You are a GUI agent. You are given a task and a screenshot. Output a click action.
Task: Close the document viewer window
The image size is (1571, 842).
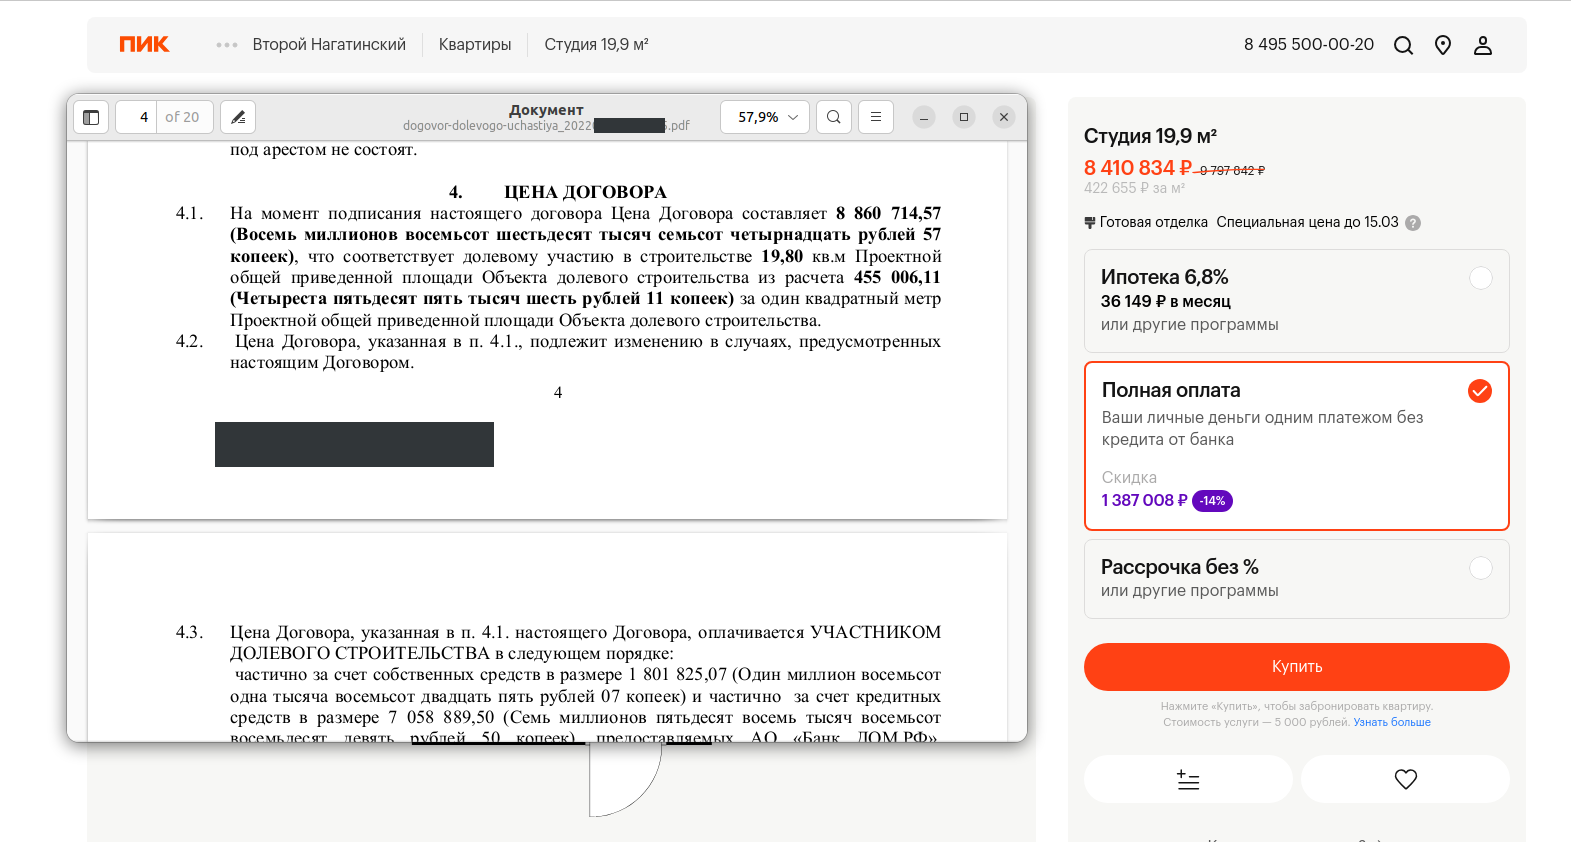[x=1004, y=117]
